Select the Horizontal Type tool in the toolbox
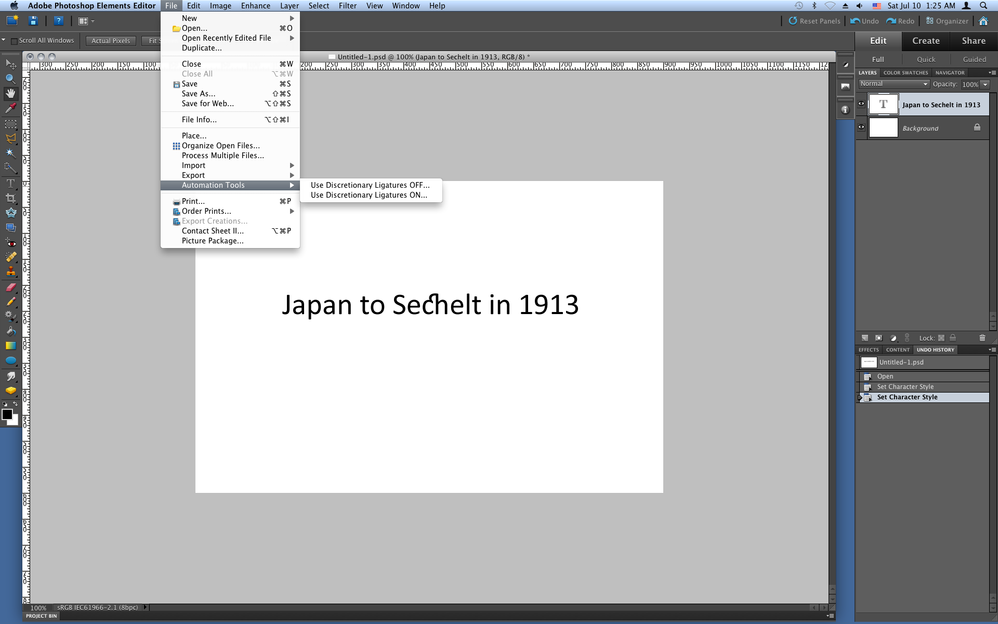998x624 pixels. point(11,183)
